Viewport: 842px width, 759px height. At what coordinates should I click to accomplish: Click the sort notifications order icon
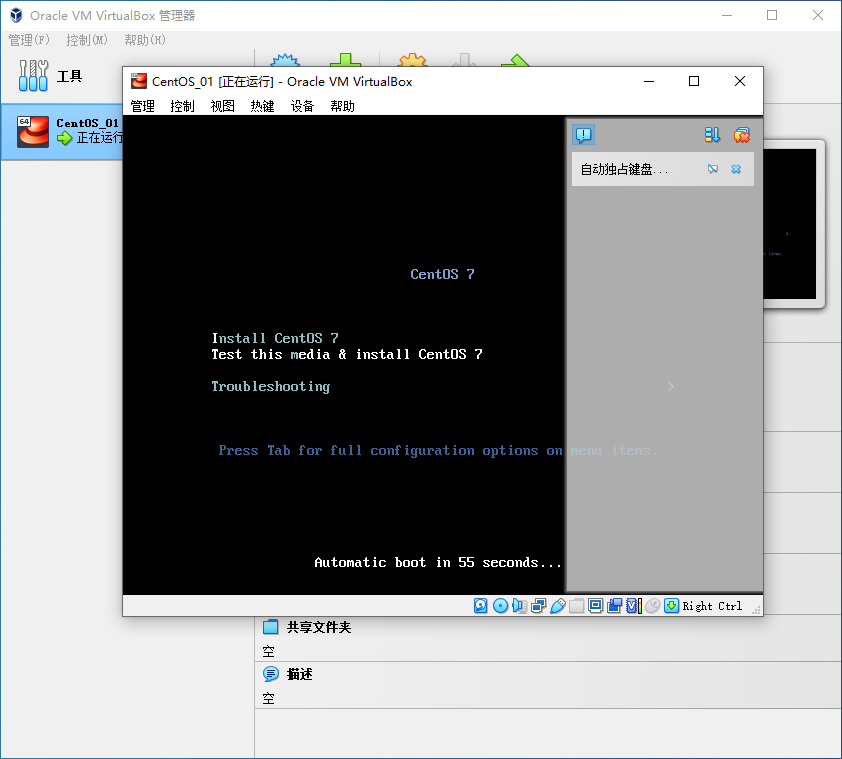pos(712,135)
